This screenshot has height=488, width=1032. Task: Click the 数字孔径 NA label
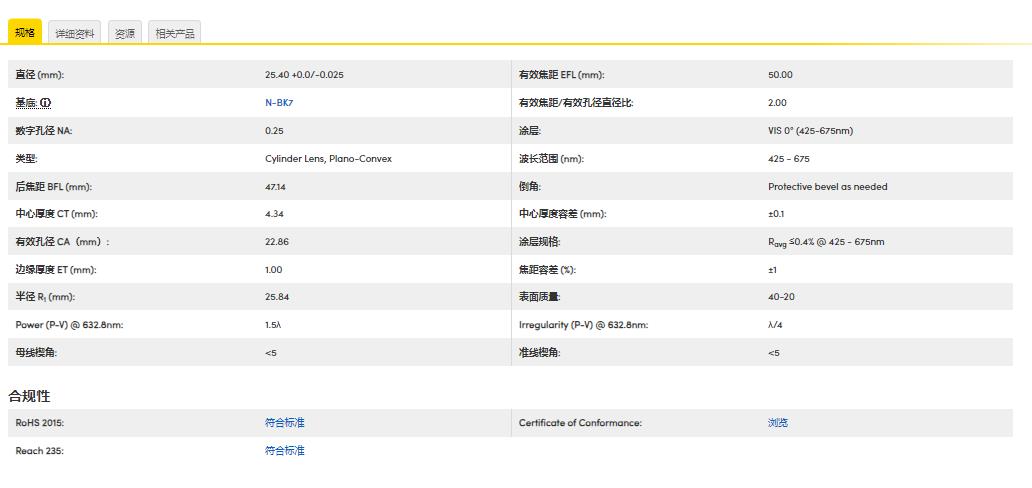coord(43,130)
